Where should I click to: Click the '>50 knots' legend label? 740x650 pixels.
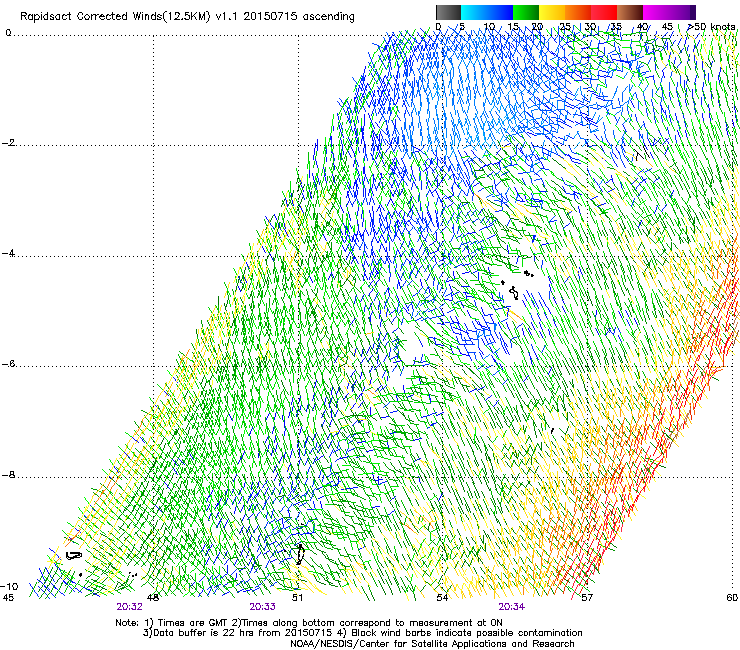click(712, 27)
